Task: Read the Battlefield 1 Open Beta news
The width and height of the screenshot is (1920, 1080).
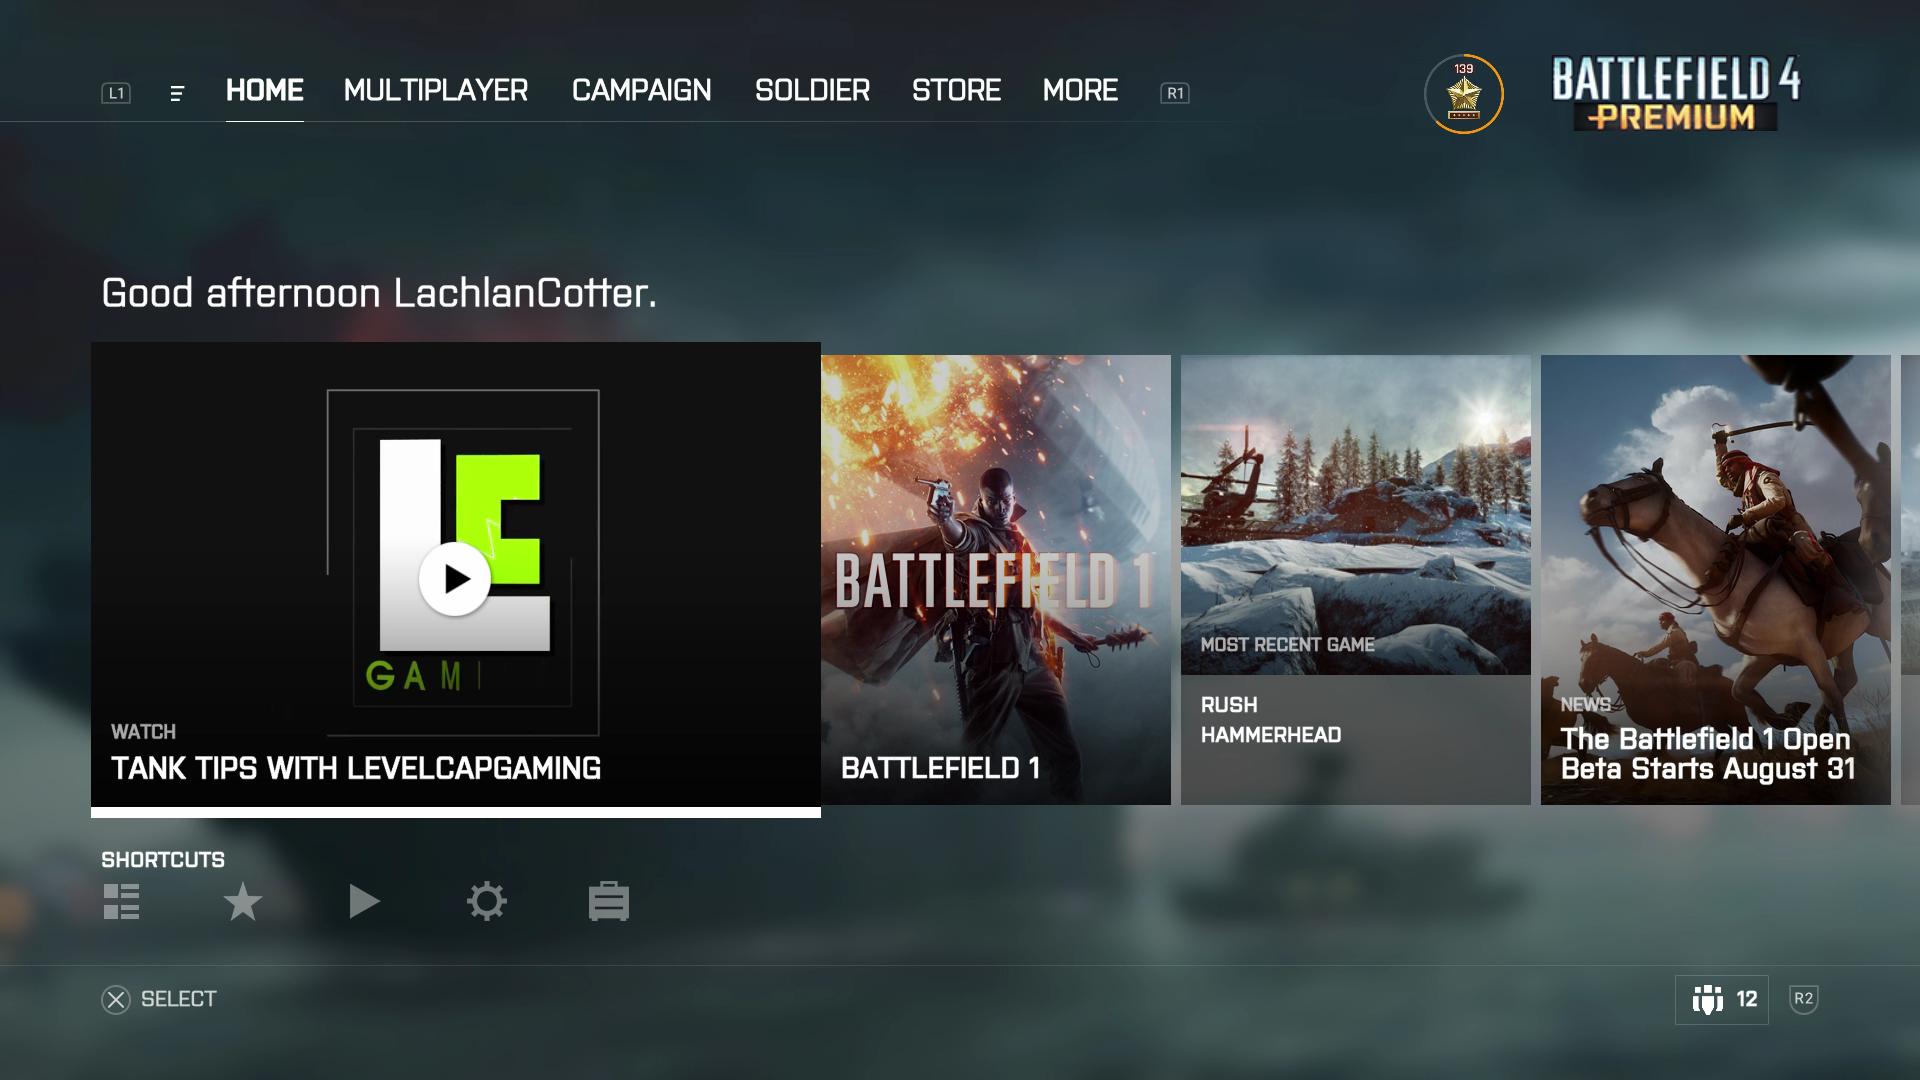Action: (x=1716, y=580)
